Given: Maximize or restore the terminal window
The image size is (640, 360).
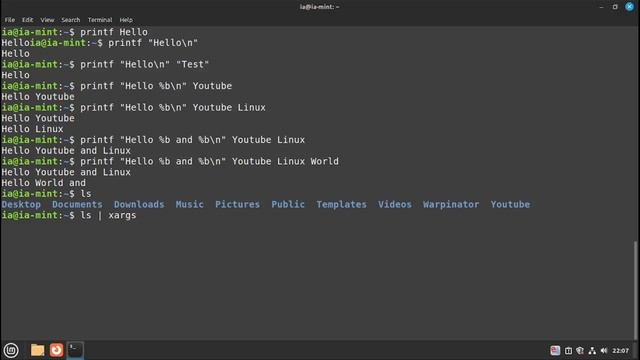Looking at the screenshot, I should [615, 7].
